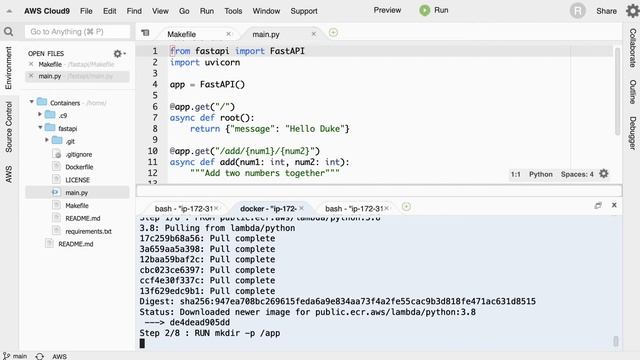Add a new editor tab with plus icon
Viewport: 640px width, 360px height.
[x=333, y=33]
